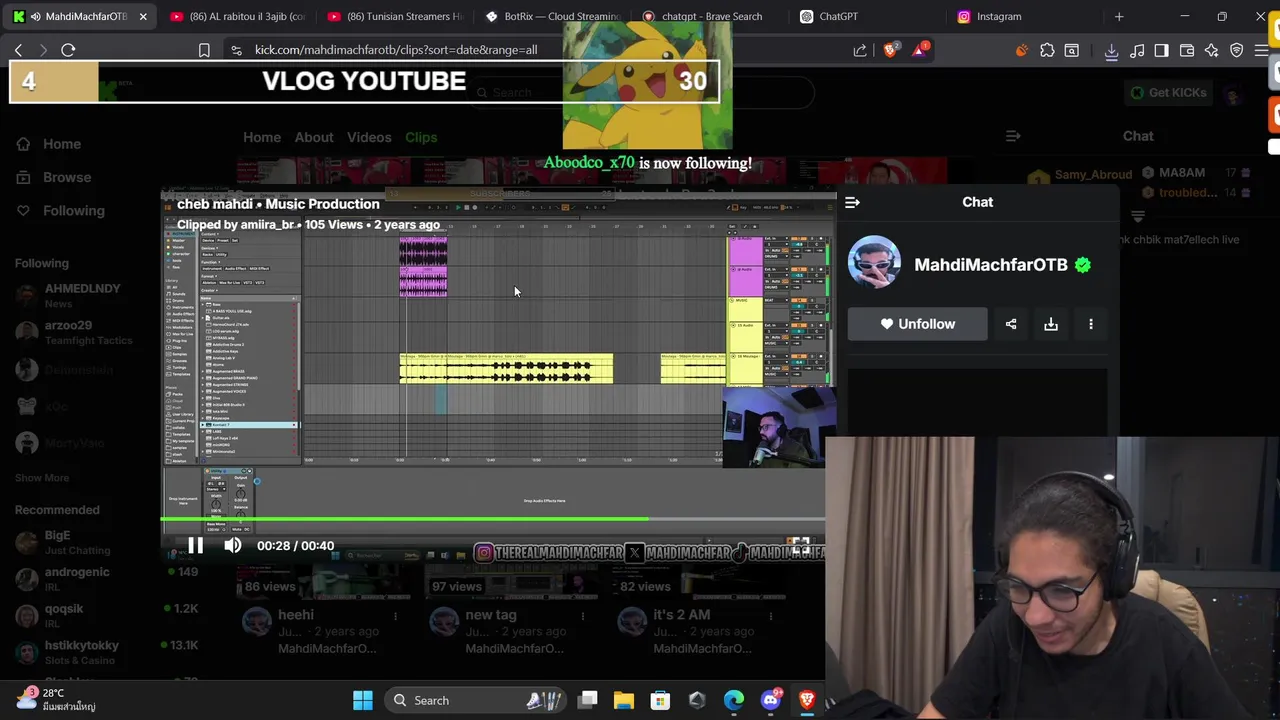
Task: Open a new browser tab
Action: coord(1119,16)
